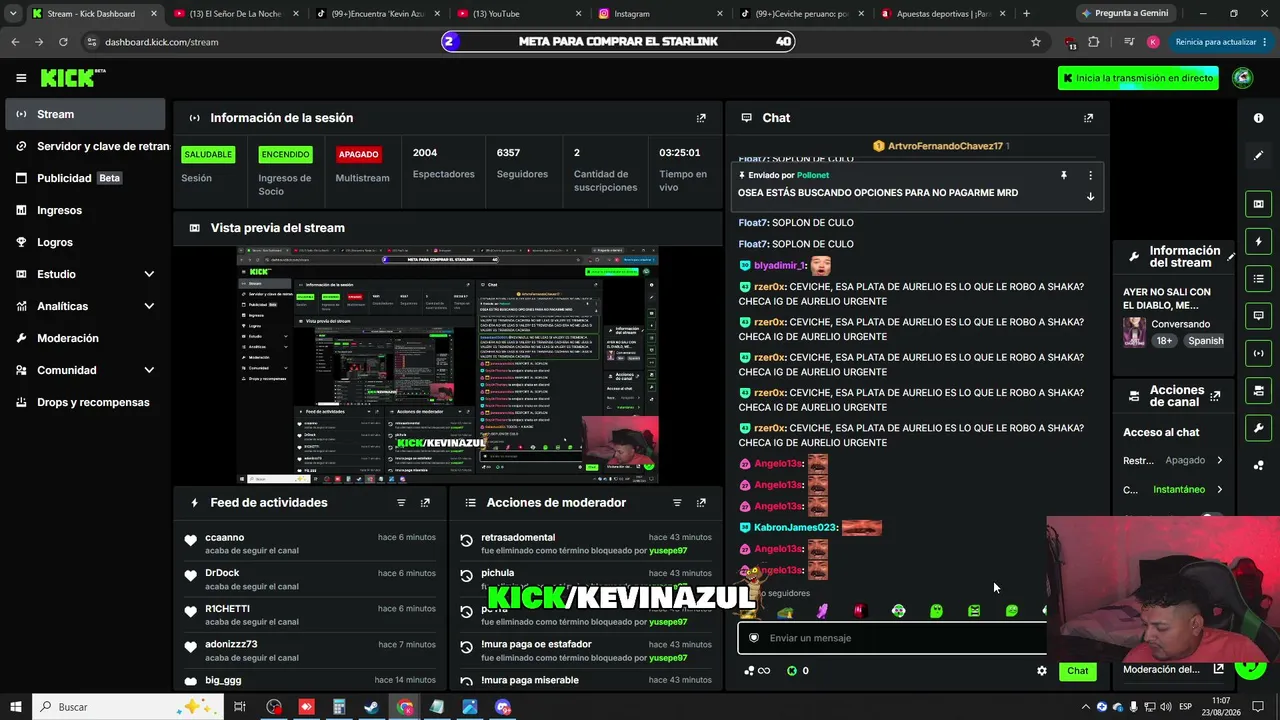Unpin the pinned chat message
This screenshot has height=720, width=1280.
[1064, 175]
